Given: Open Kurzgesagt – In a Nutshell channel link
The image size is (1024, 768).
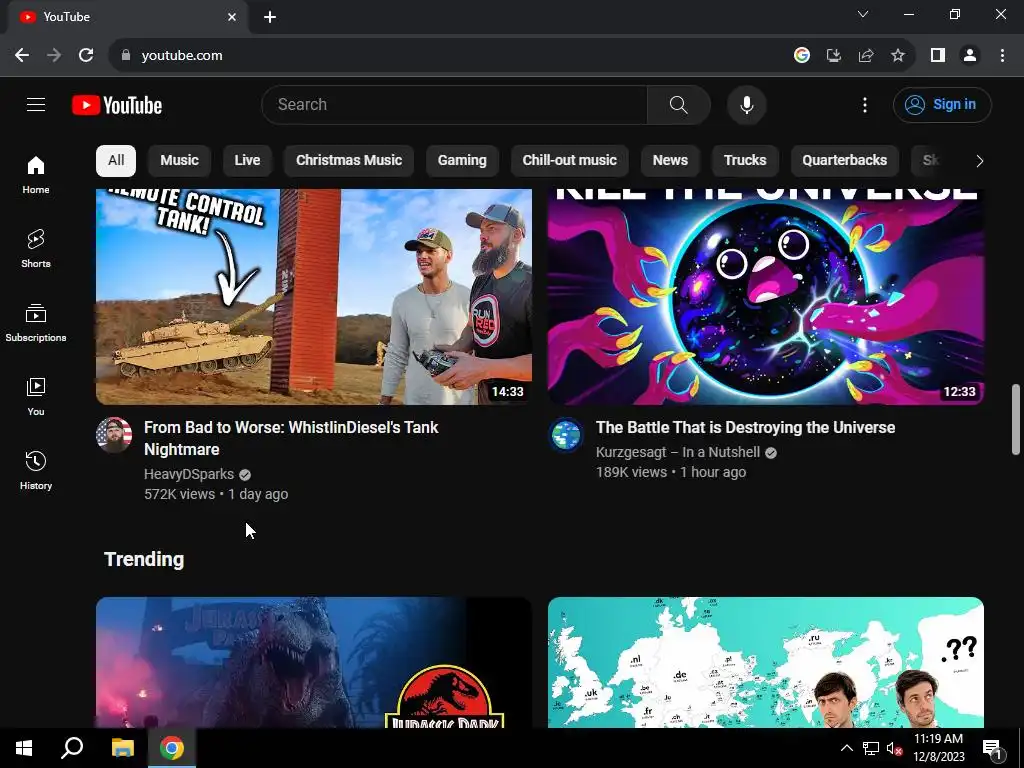Looking at the screenshot, I should click(x=678, y=452).
